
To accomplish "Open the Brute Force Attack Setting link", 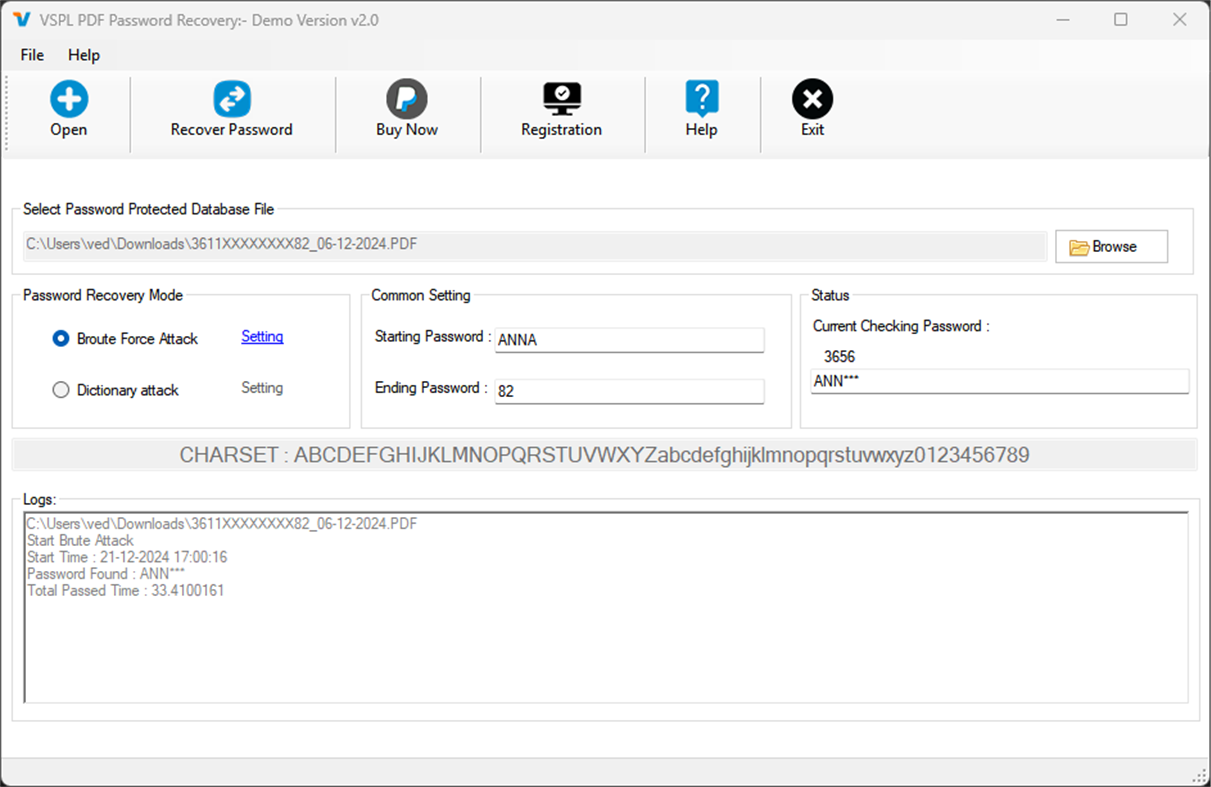I will coord(261,337).
